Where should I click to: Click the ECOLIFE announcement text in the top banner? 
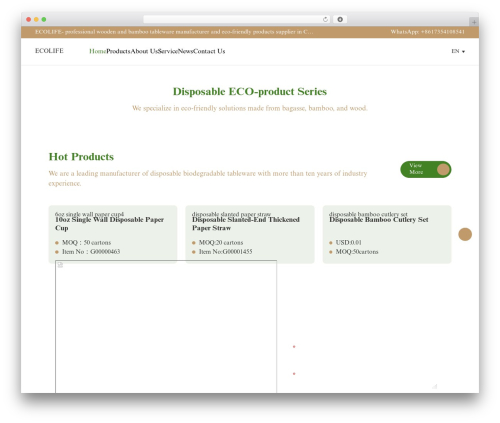tap(174, 32)
